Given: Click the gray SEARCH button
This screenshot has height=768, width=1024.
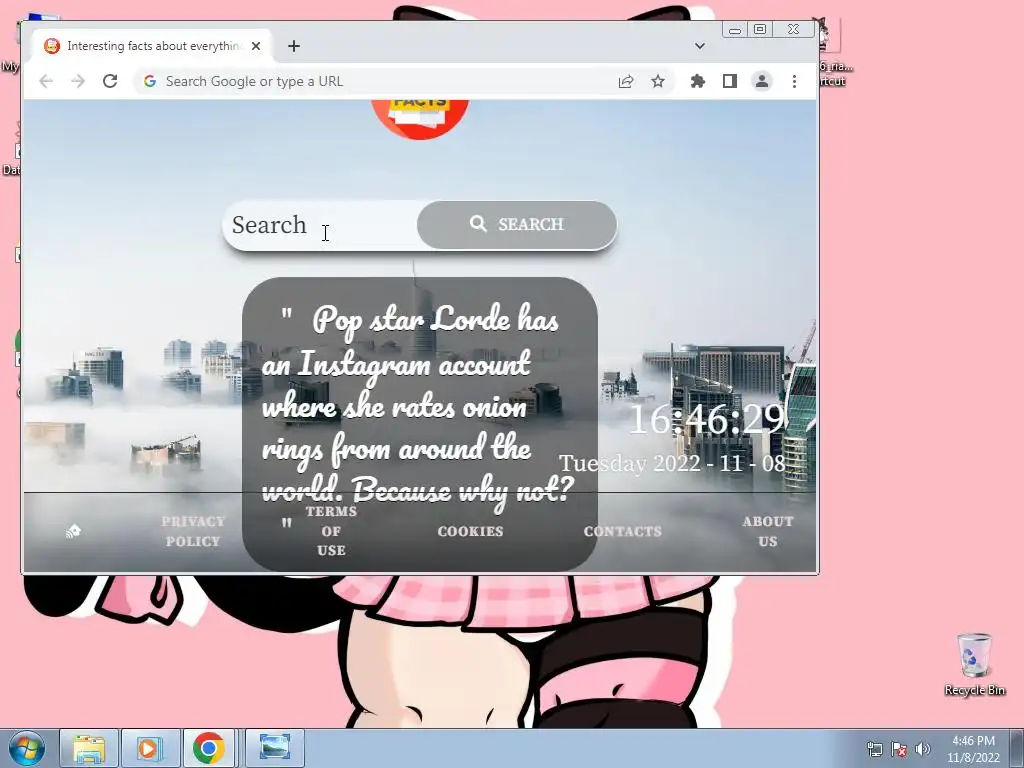Looking at the screenshot, I should tap(517, 225).
